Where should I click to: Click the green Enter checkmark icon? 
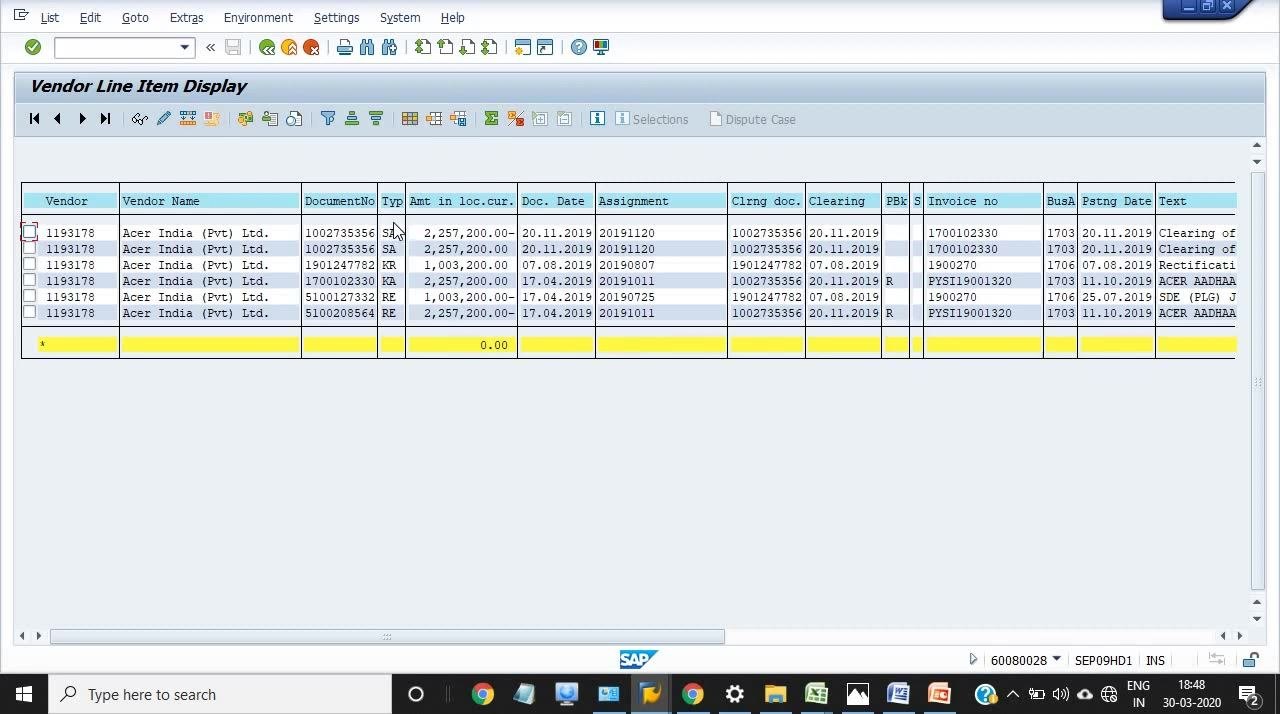pos(33,47)
